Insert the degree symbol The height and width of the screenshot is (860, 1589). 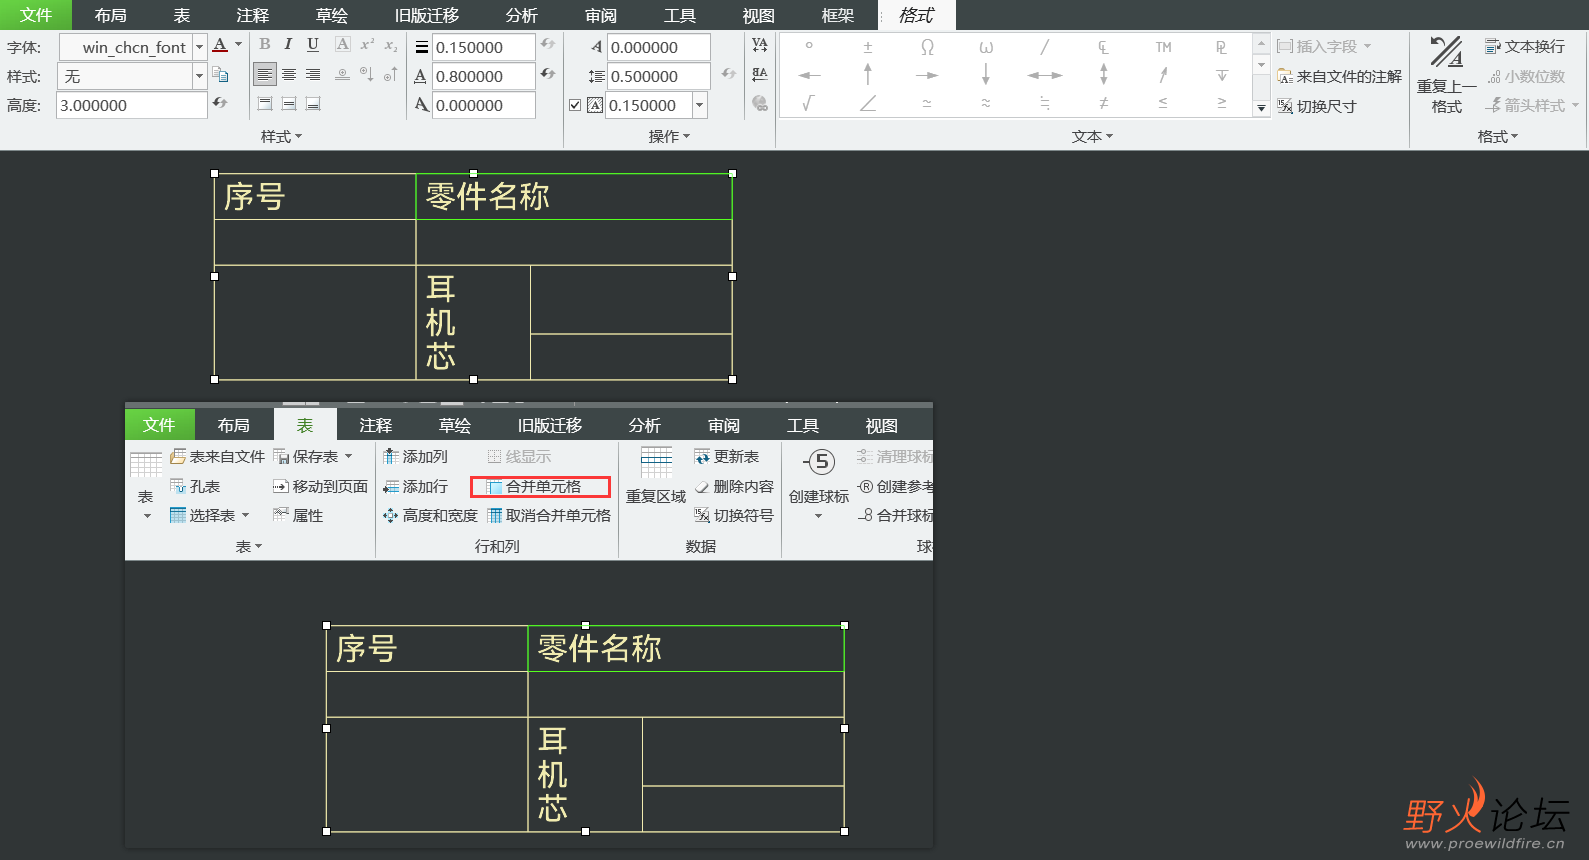[x=809, y=46]
